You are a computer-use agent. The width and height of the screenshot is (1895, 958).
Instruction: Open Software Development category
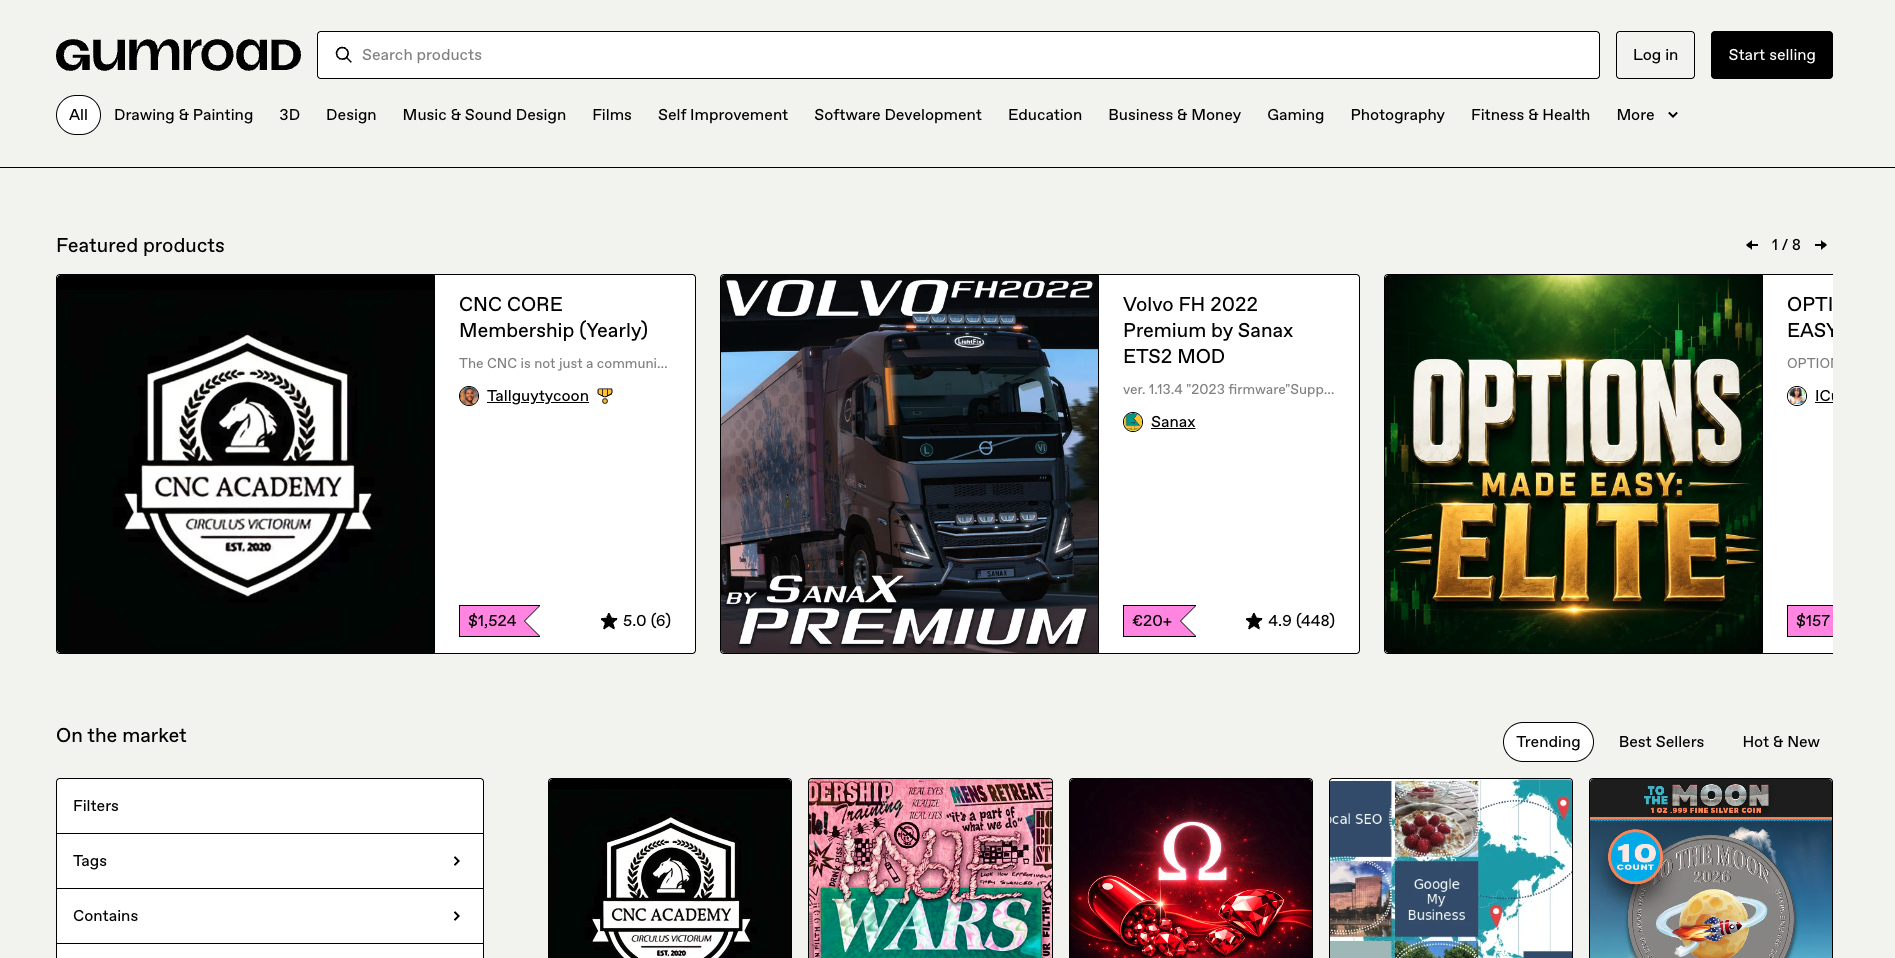898,115
